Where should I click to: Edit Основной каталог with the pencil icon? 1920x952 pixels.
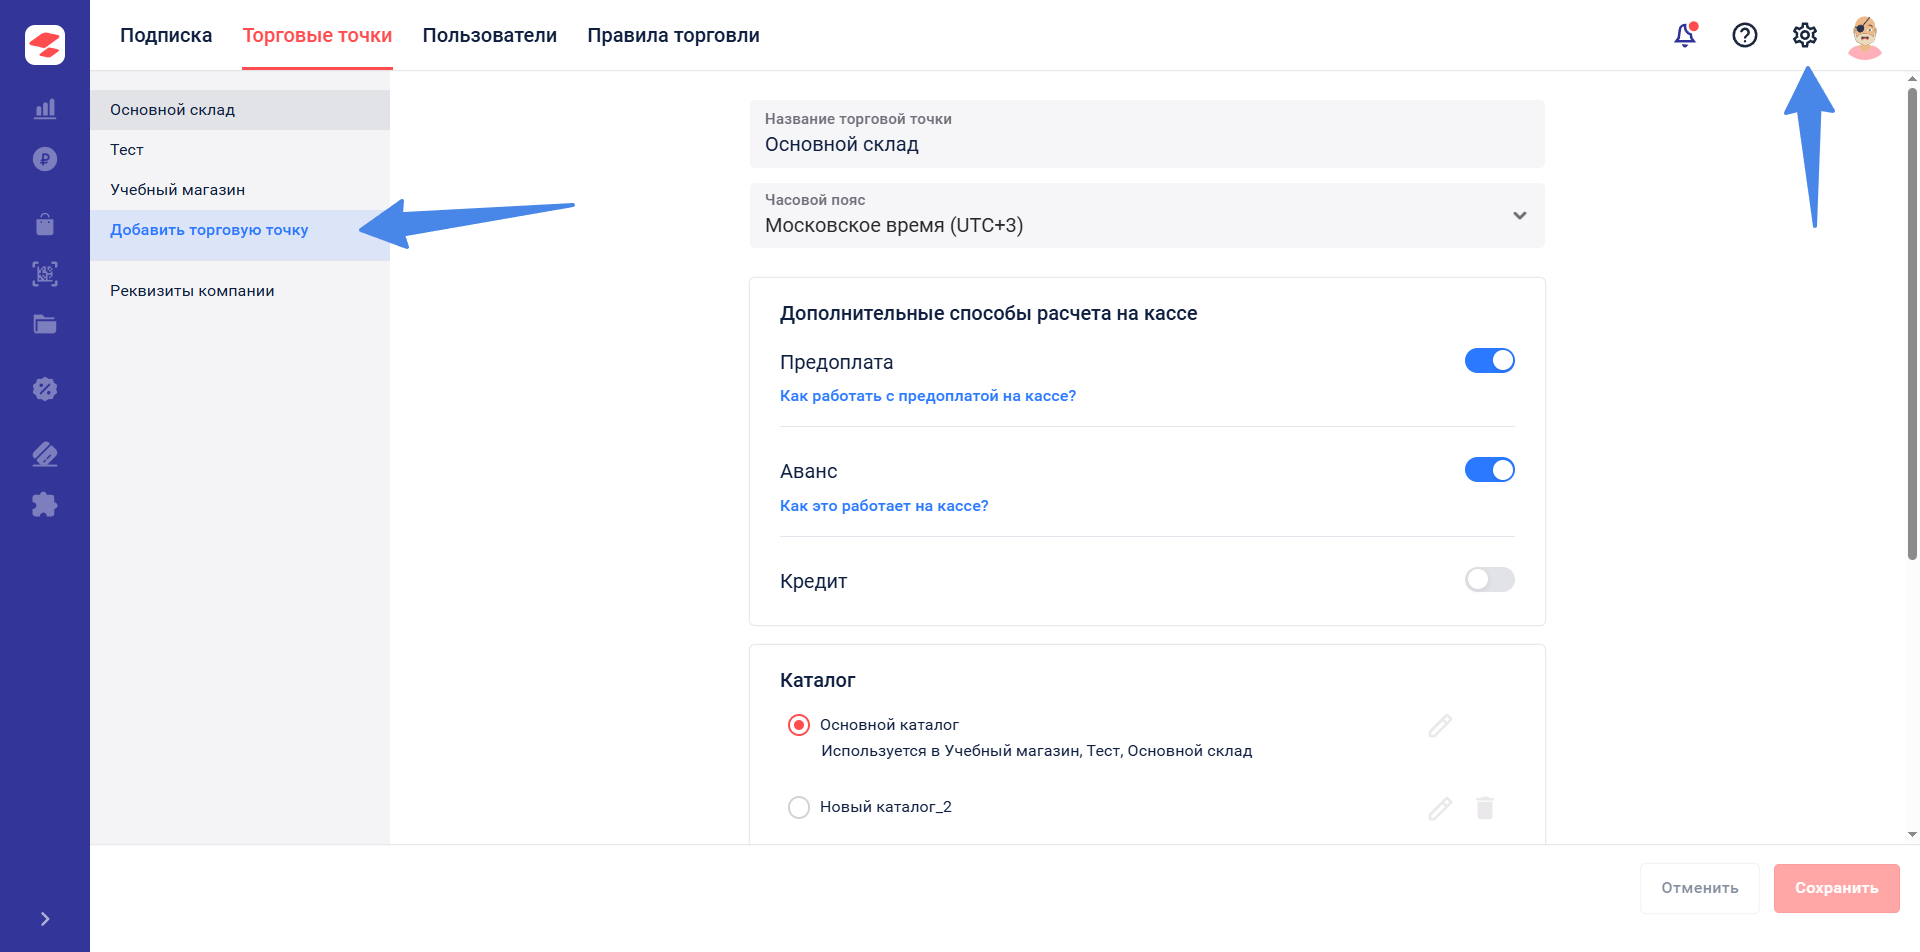[1440, 726]
